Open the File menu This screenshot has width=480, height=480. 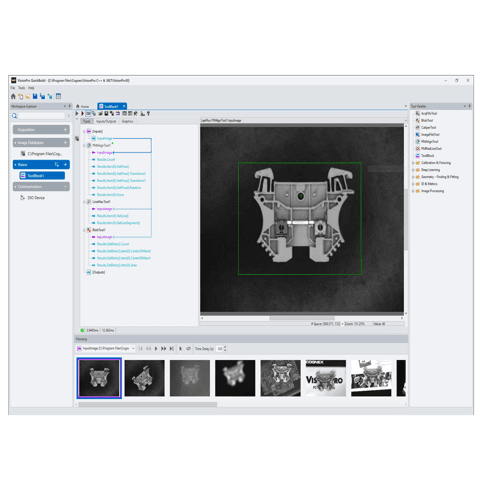pos(13,88)
